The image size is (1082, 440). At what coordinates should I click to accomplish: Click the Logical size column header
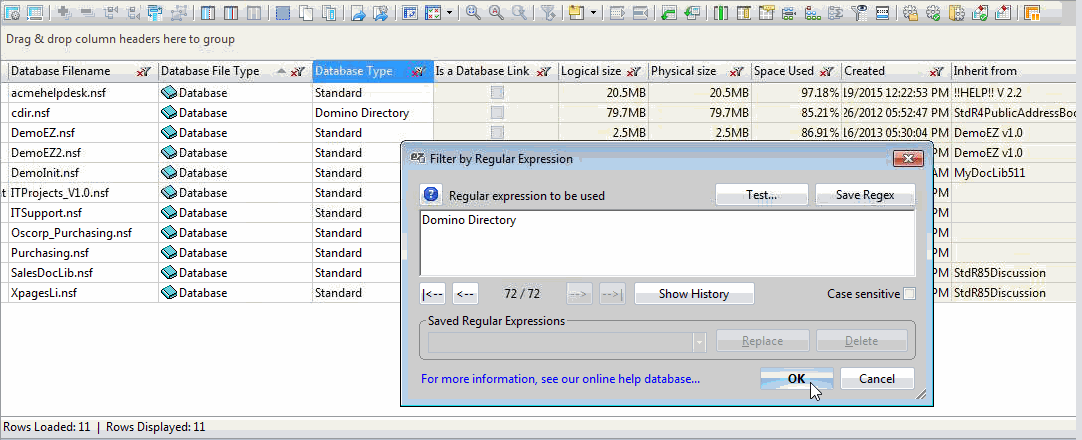pos(590,71)
